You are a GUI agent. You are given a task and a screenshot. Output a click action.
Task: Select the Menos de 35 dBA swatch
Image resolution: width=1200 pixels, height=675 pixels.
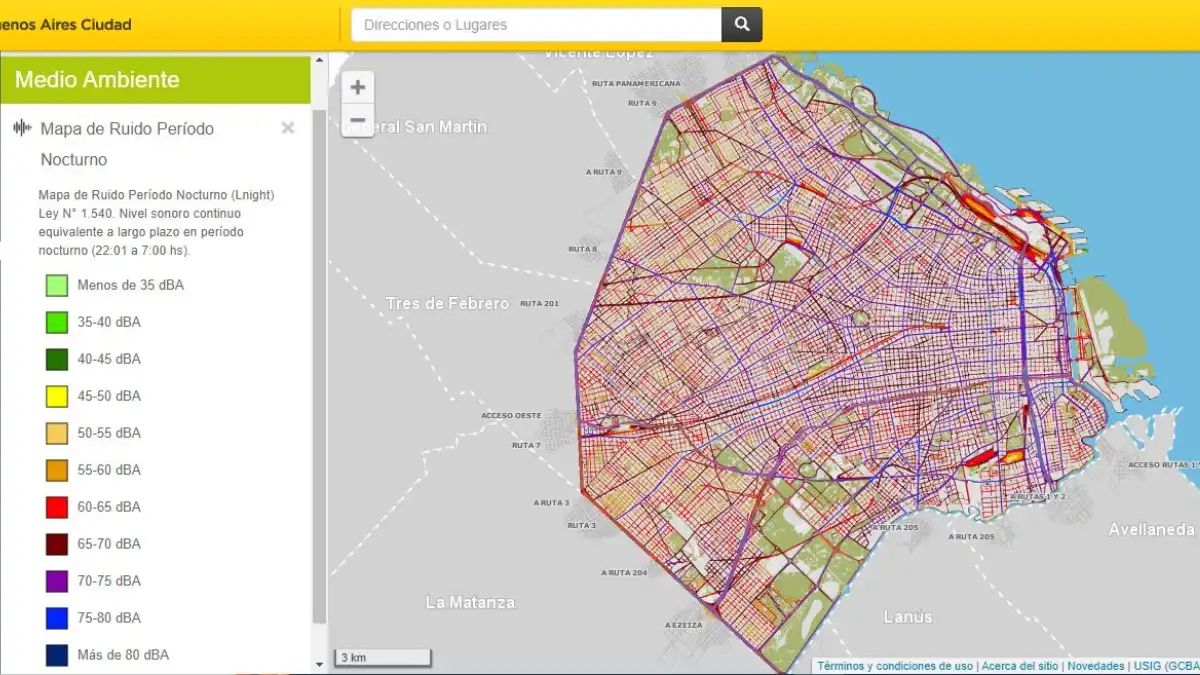[x=57, y=286]
